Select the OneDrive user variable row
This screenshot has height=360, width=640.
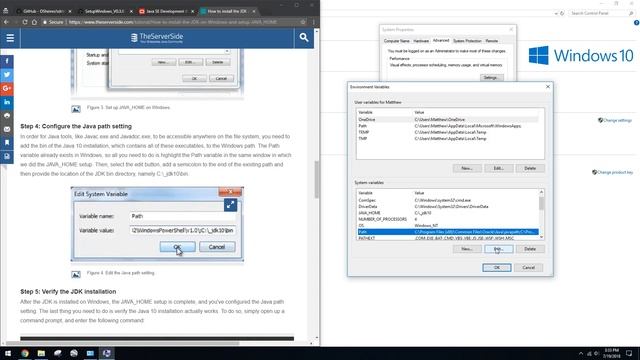[448, 120]
